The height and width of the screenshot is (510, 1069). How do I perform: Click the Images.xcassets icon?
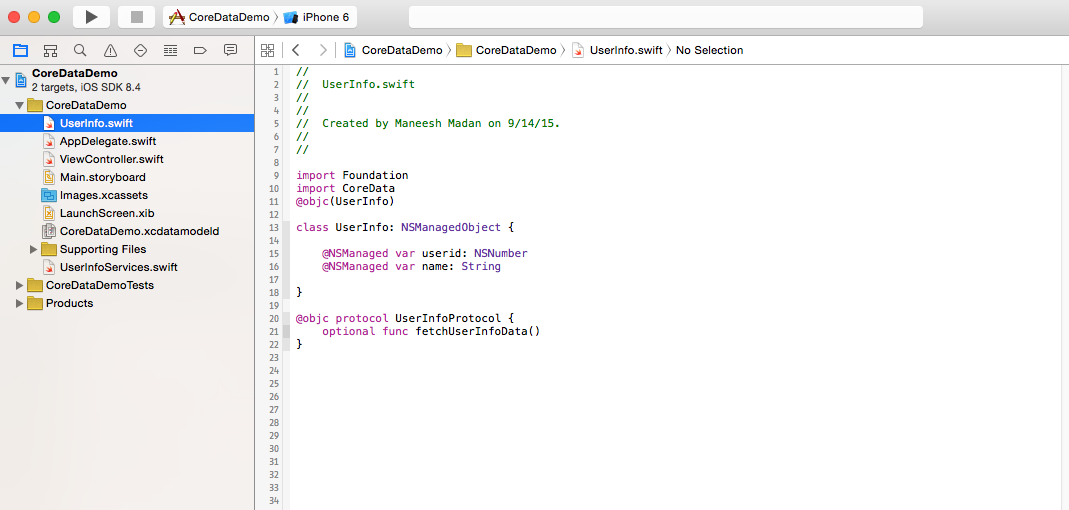pos(48,195)
